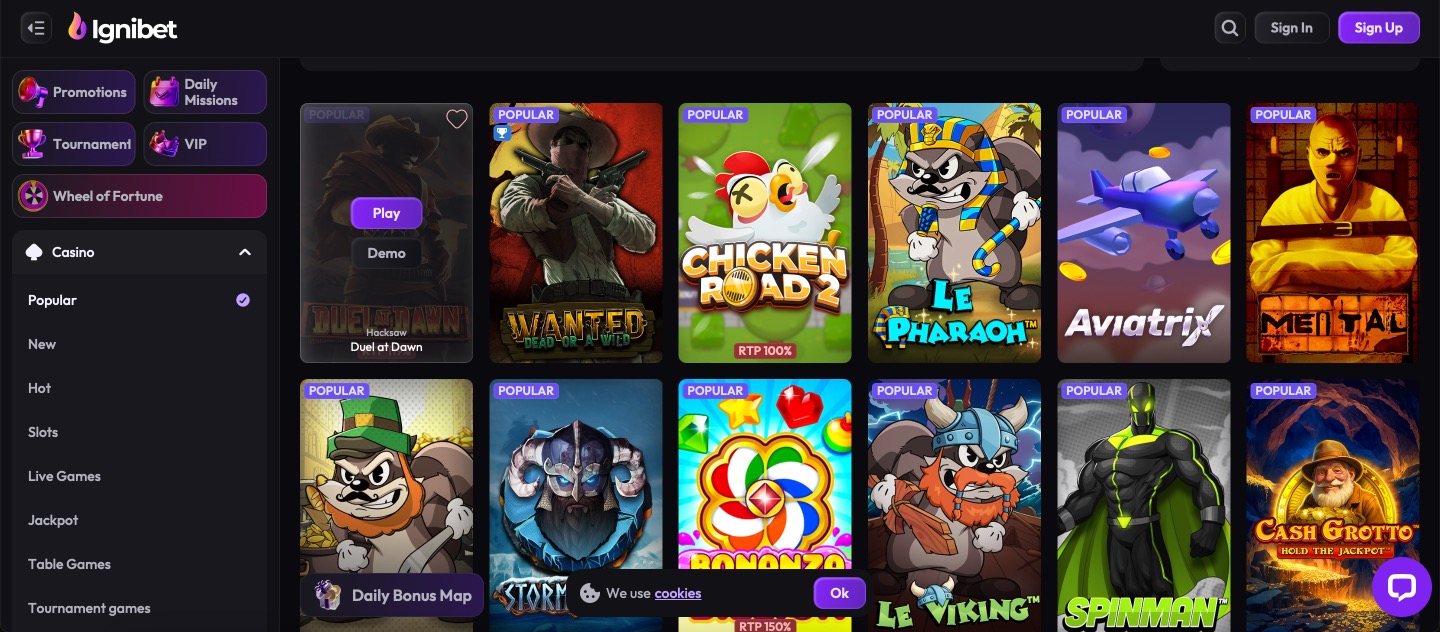Favorite Duel at Dawn with the heart icon

point(457,120)
